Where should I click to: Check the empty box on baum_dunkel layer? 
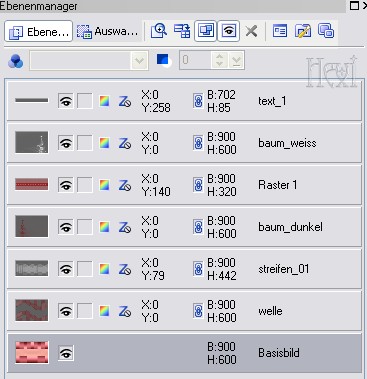coord(85,227)
